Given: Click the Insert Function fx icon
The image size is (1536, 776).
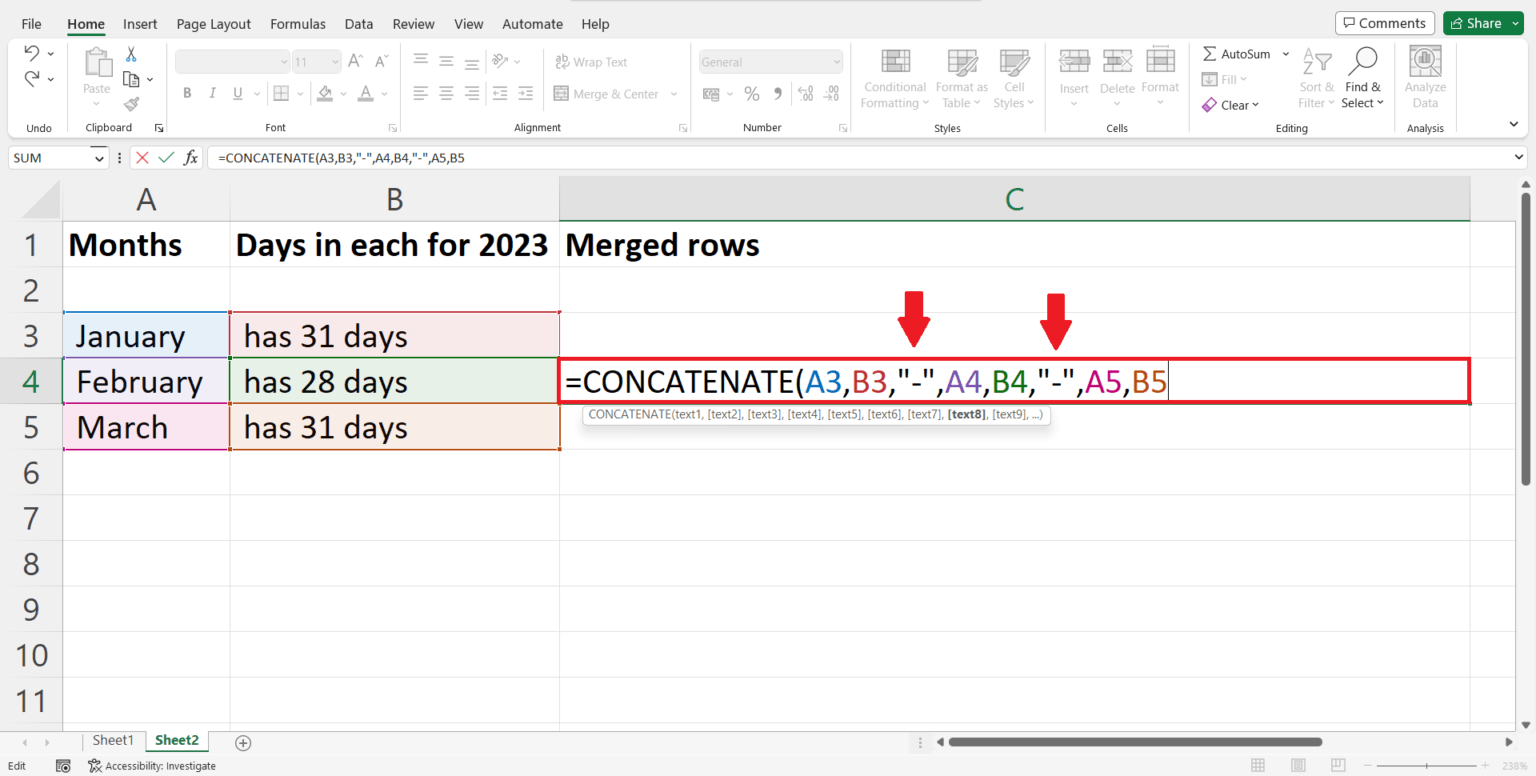Looking at the screenshot, I should click(191, 157).
